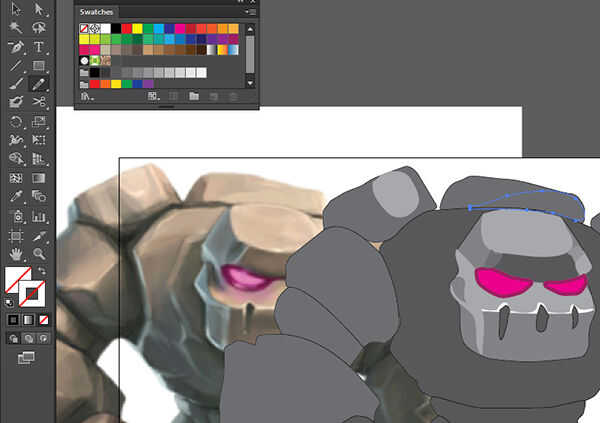Select the Slice tool
Image resolution: width=600 pixels, height=423 pixels.
click(x=39, y=236)
